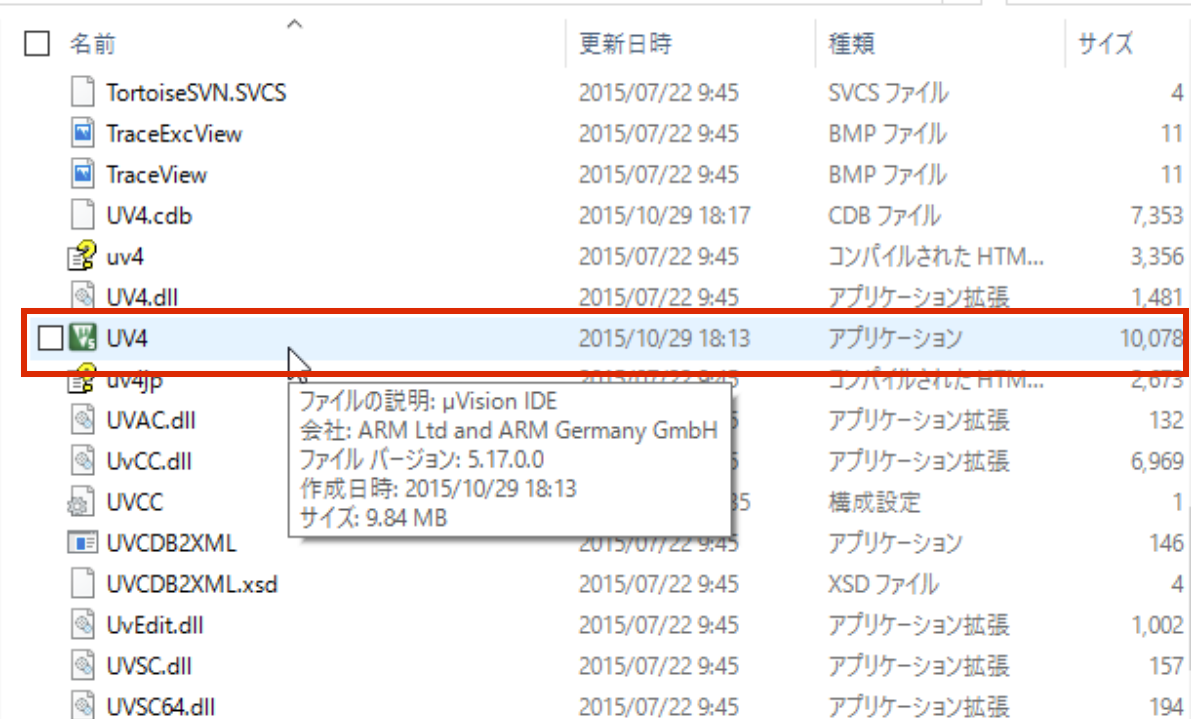
Task: Click the TortoiseSVN.SVCS file icon
Action: click(83, 93)
